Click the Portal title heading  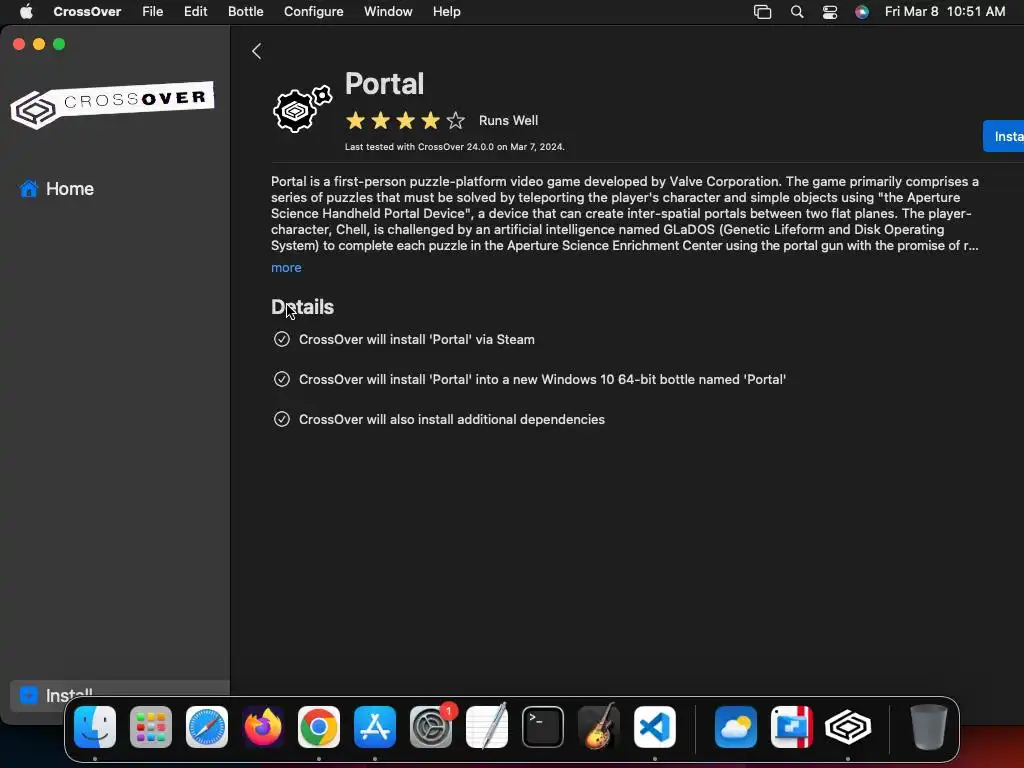point(384,84)
